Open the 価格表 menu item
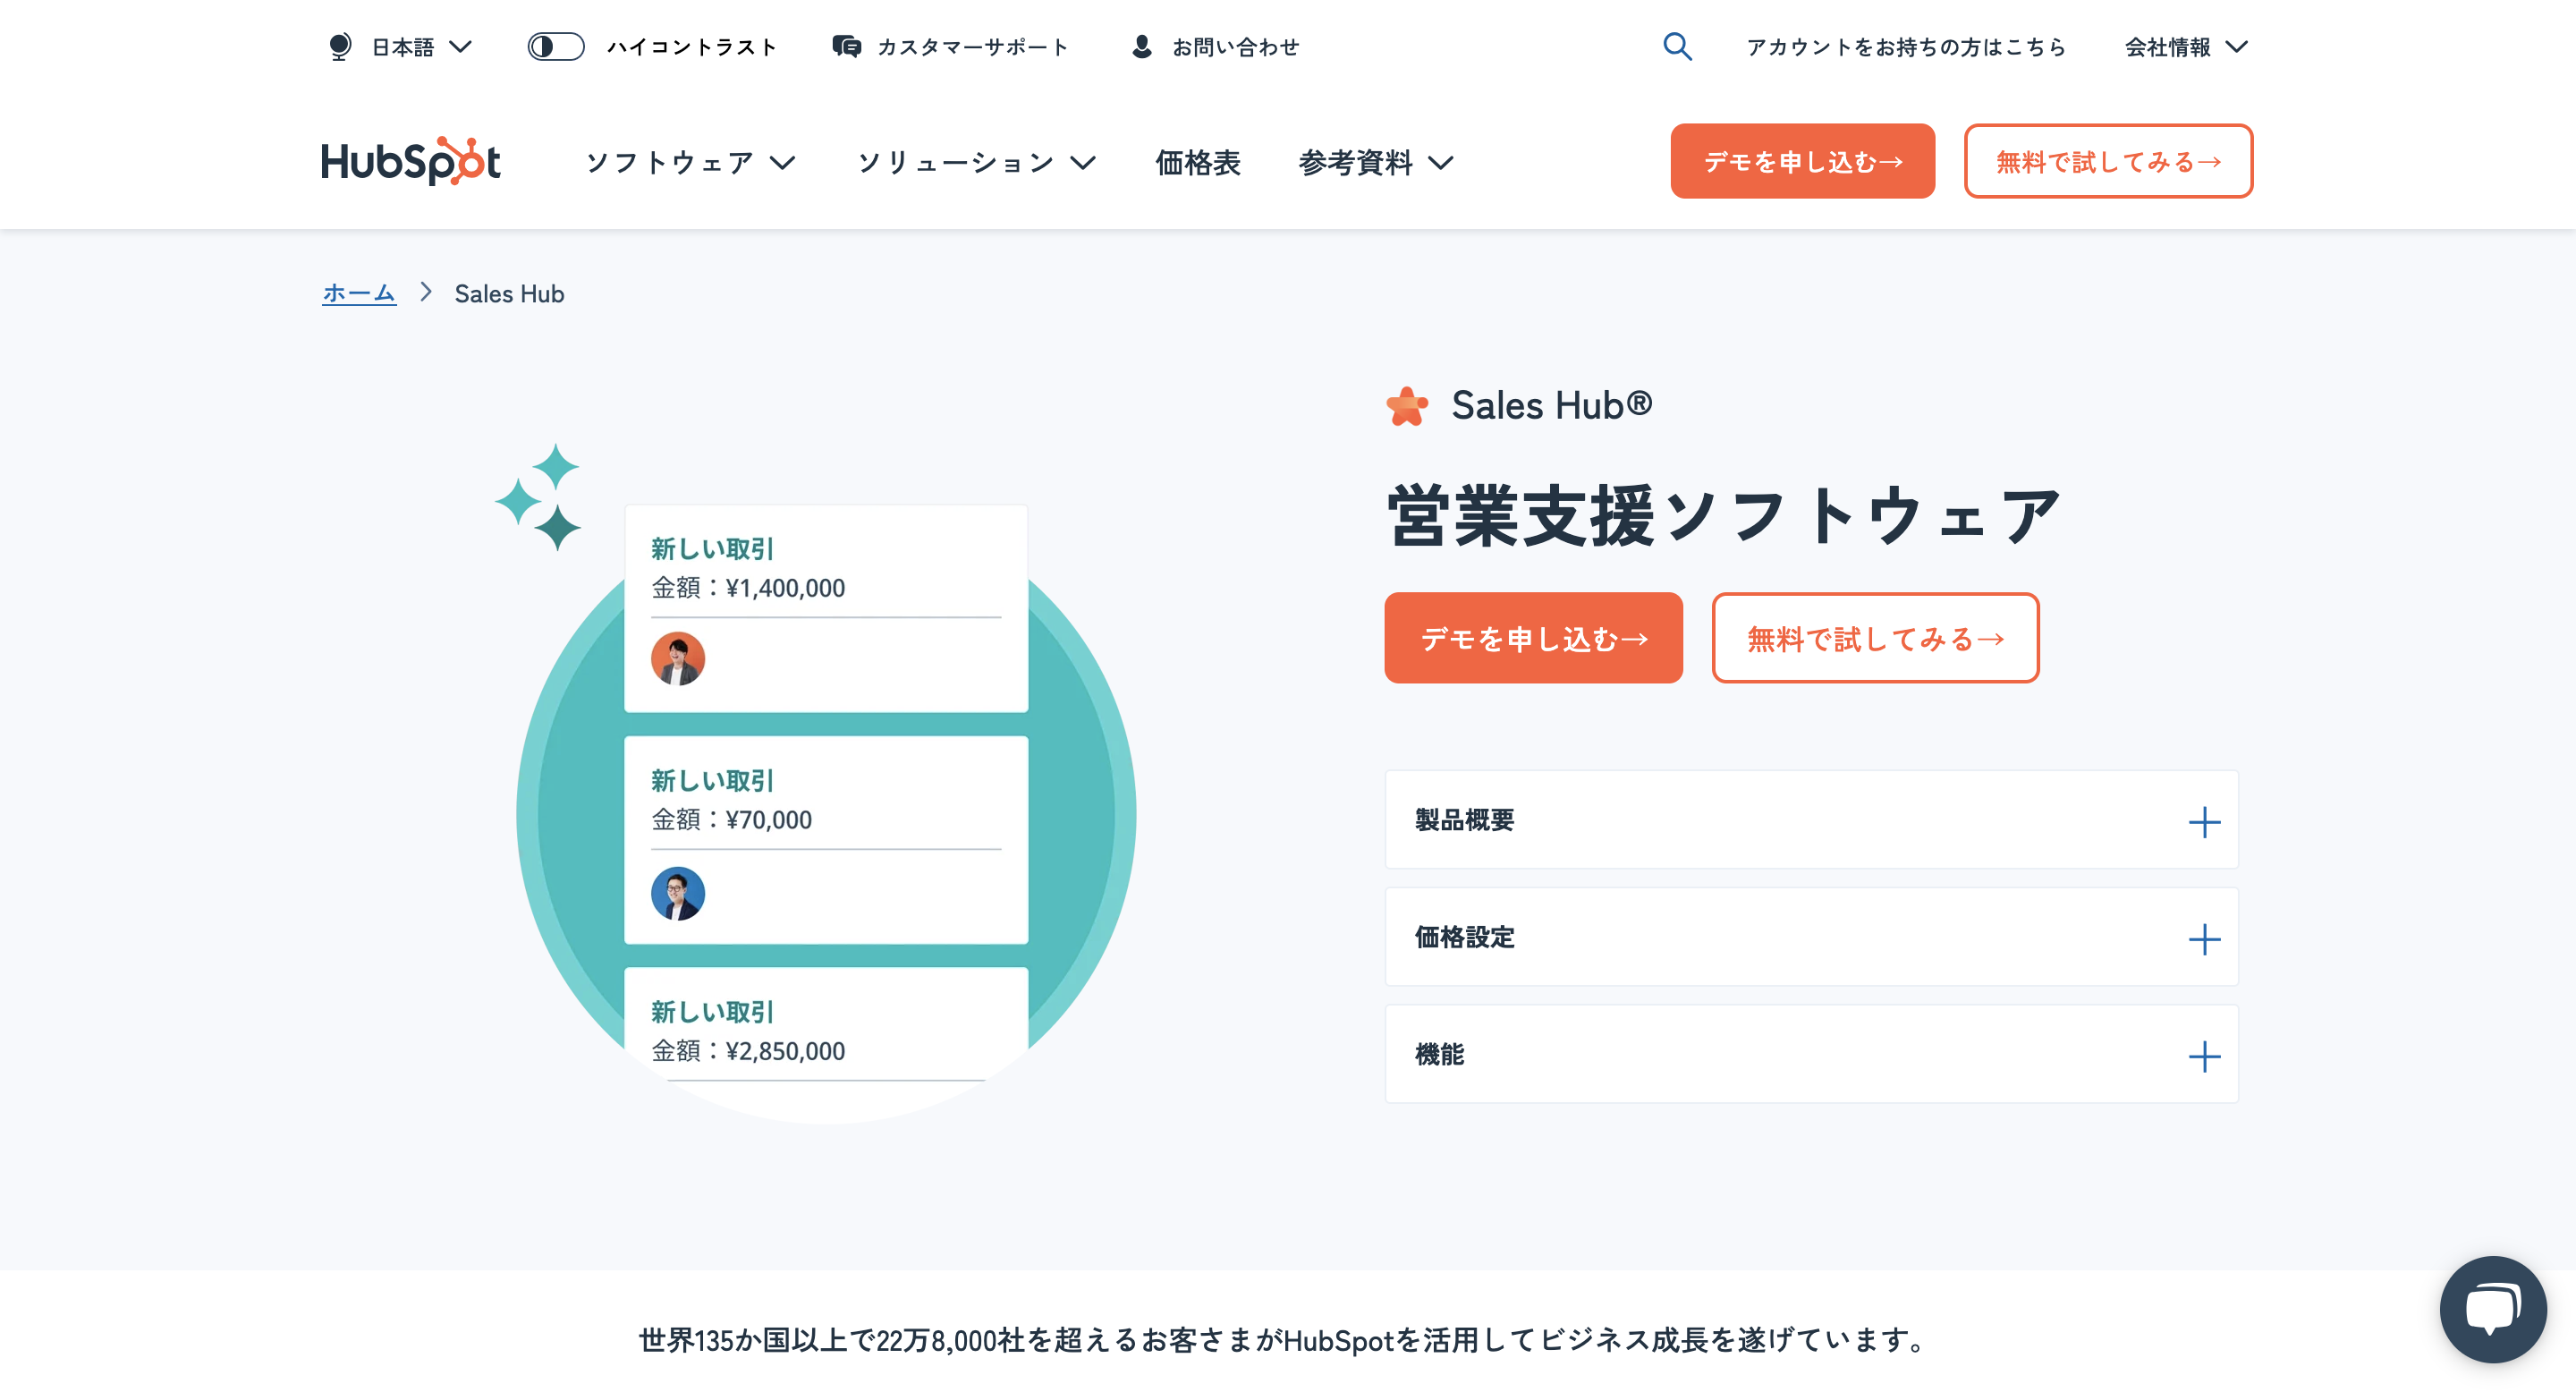This screenshot has height=1392, width=2576. (1198, 162)
